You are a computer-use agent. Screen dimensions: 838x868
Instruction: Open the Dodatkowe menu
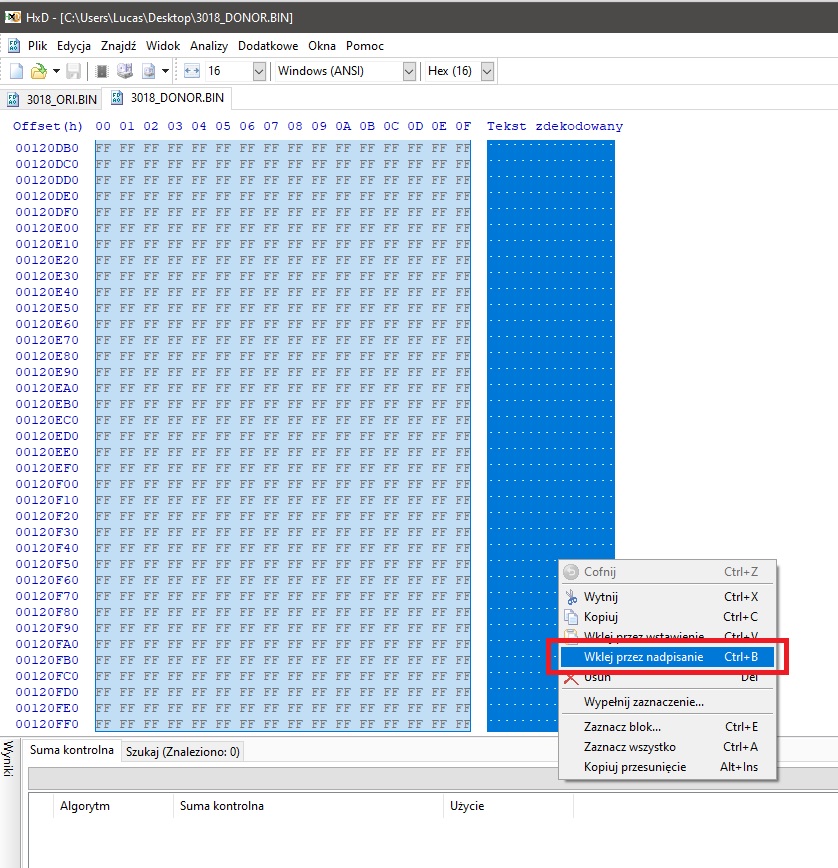pyautogui.click(x=268, y=46)
